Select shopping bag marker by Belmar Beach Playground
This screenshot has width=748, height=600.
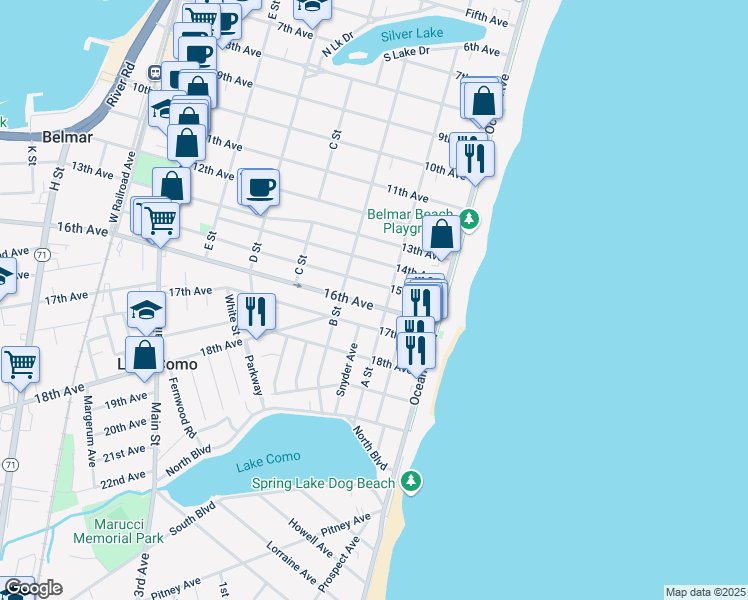[x=441, y=235]
